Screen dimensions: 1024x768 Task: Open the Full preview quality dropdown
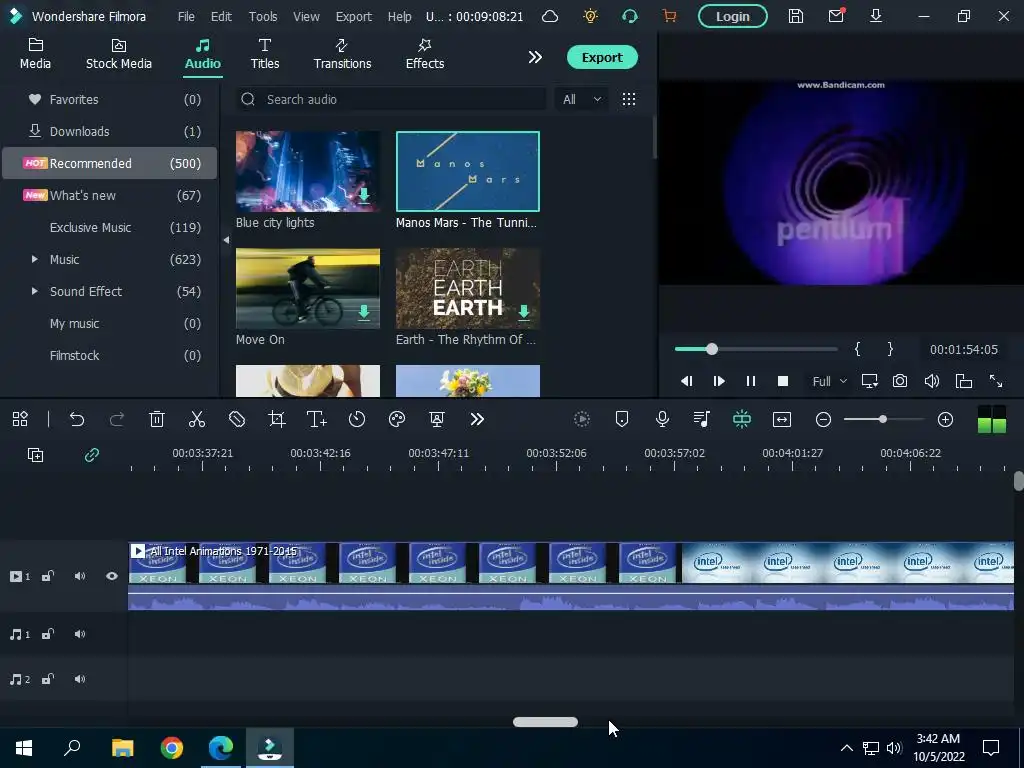point(829,381)
